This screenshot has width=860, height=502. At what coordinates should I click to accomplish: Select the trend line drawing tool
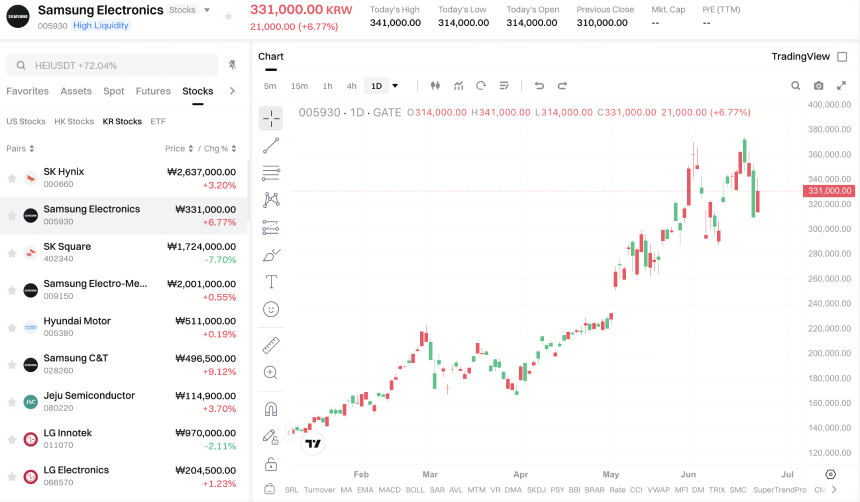click(x=271, y=145)
